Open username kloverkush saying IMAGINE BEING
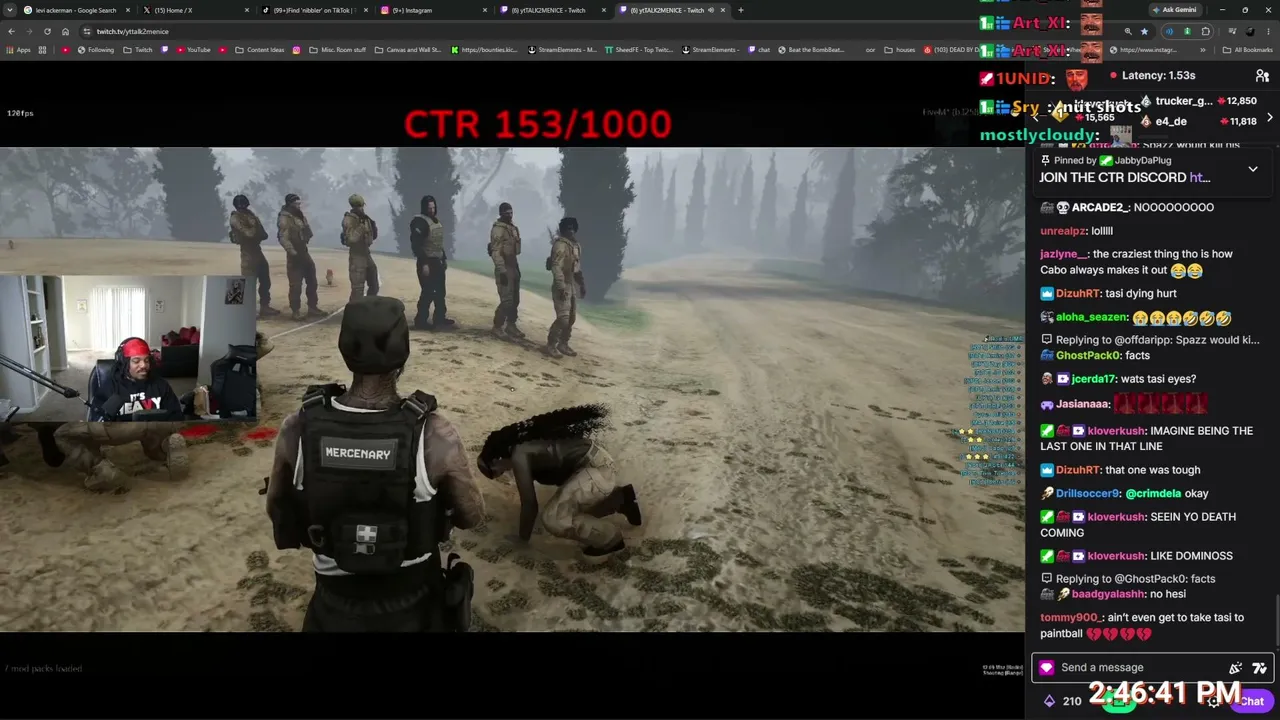1280x720 pixels. [1116, 431]
